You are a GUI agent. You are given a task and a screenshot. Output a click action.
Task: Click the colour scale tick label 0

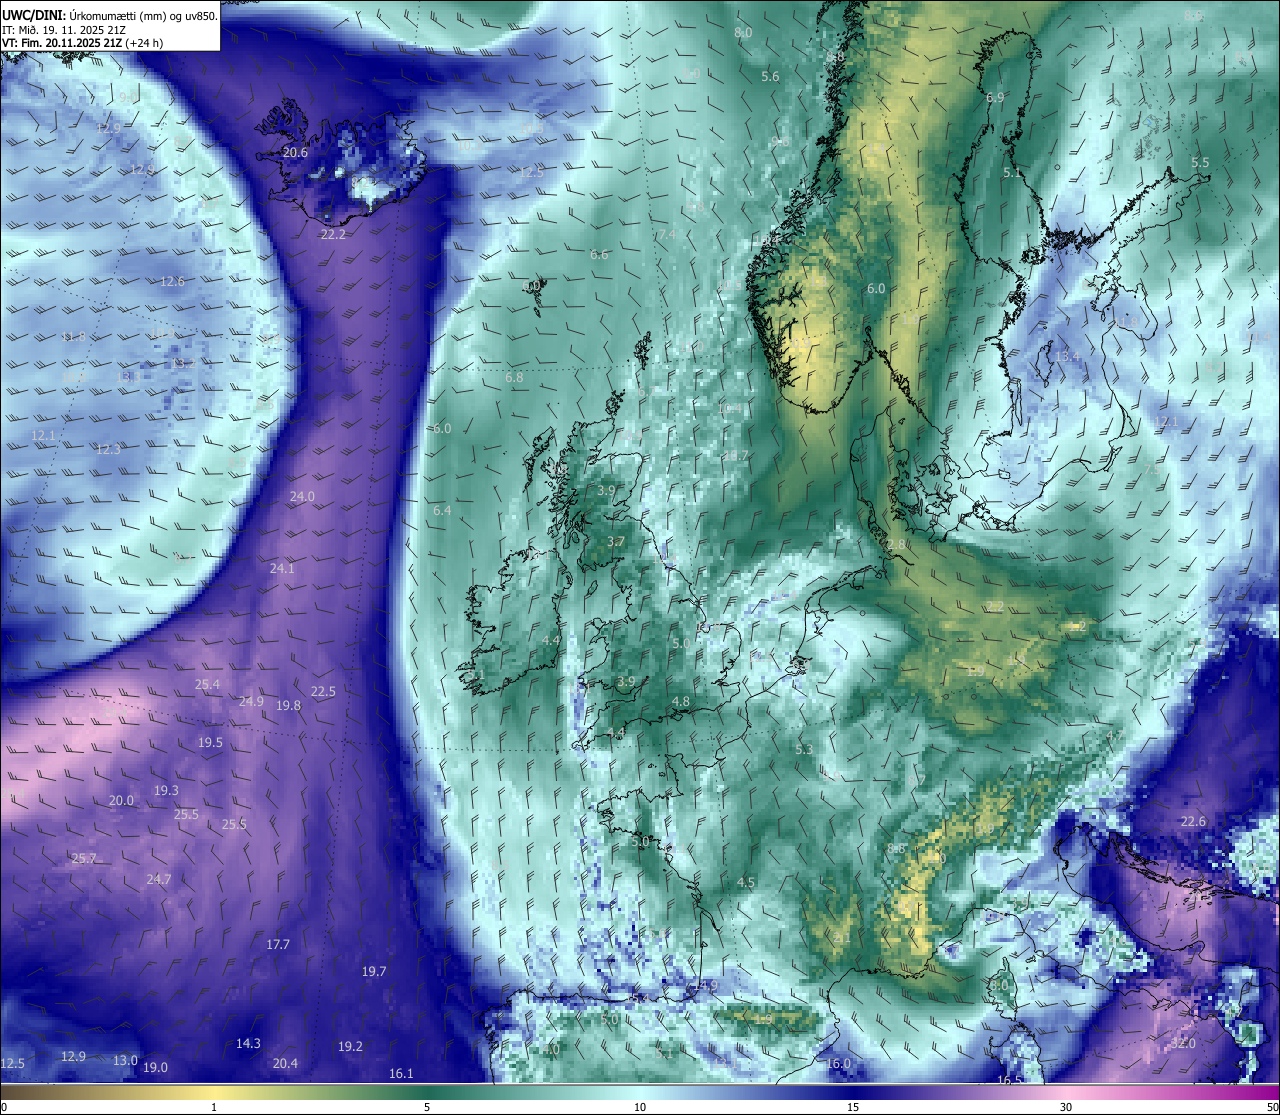click(x=3, y=1107)
